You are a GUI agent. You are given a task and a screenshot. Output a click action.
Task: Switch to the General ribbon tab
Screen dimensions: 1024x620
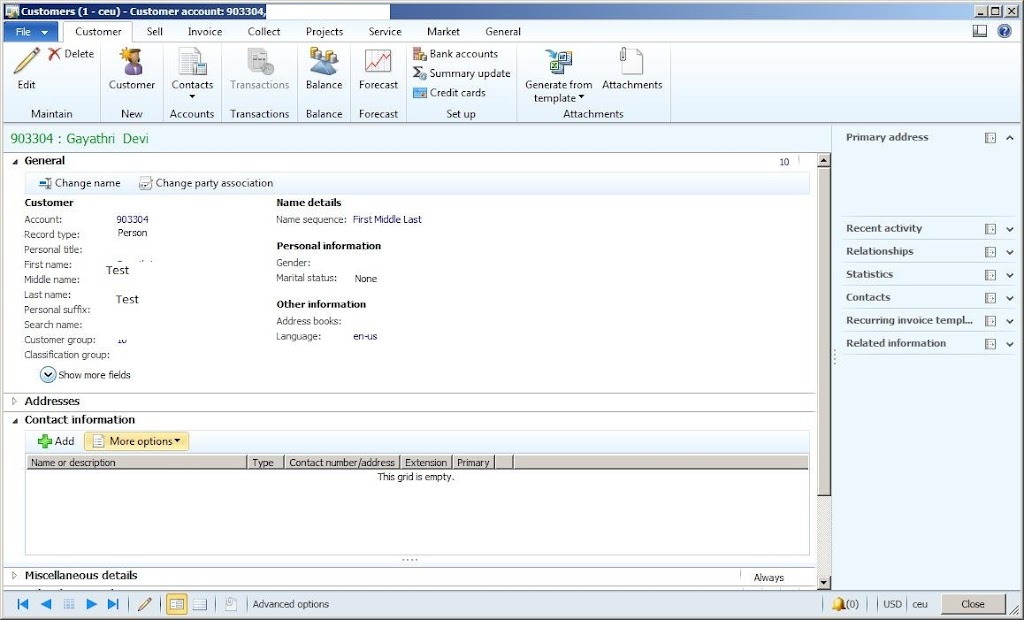point(503,31)
